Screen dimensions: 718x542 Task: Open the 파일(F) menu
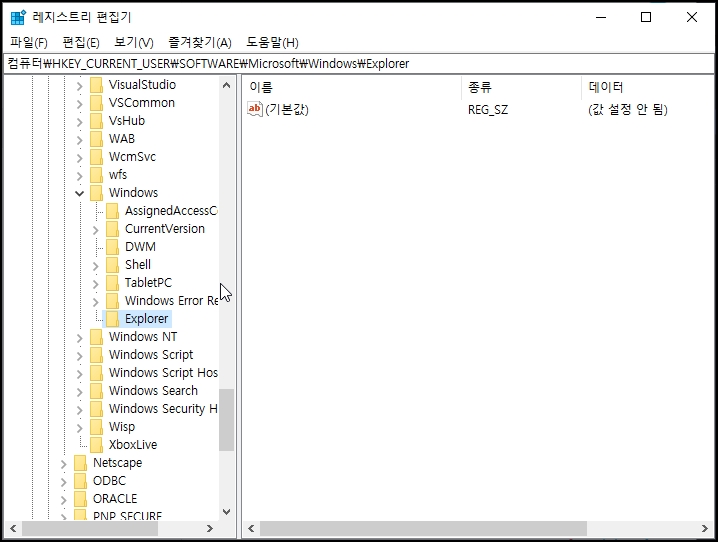tap(29, 43)
